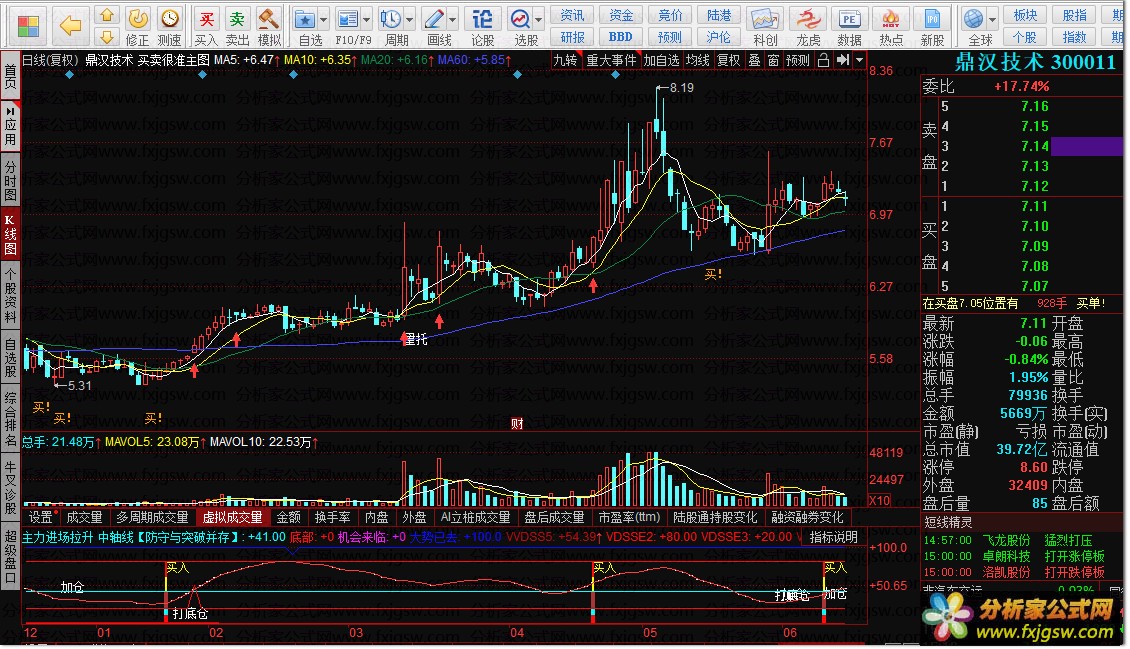Viewport: 1130px width, 649px height.
Task: Click the 测速 clock icon
Action: click(x=169, y=18)
